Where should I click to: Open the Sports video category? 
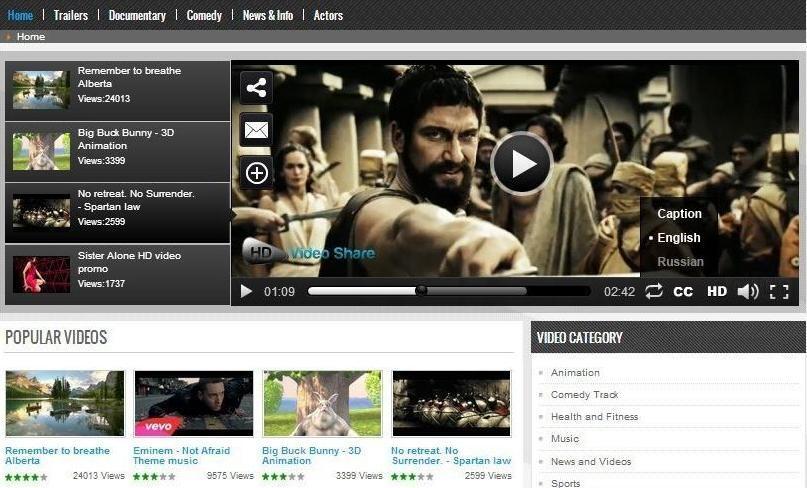point(565,483)
